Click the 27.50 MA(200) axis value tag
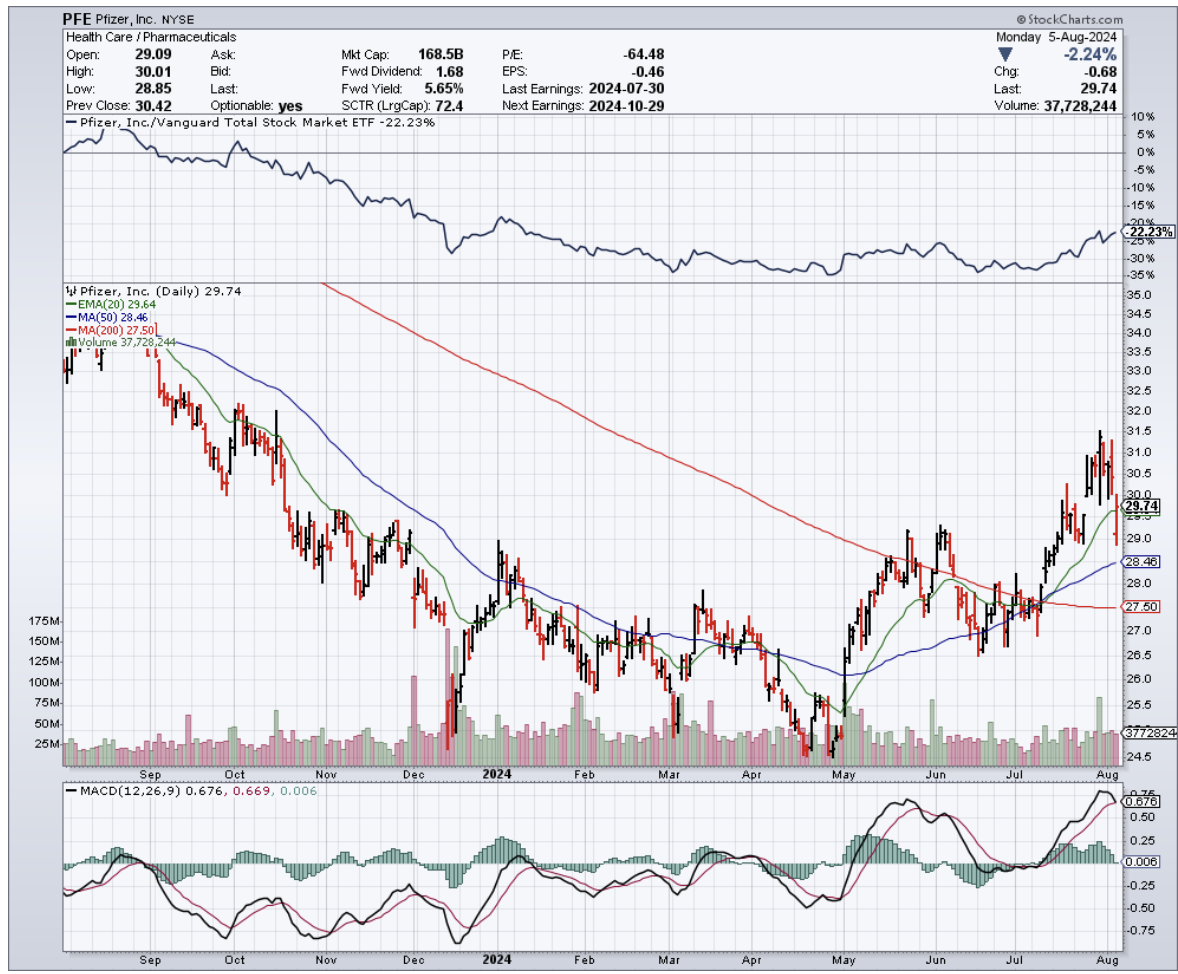Viewport: 1178px width, 974px height. (x=1141, y=607)
